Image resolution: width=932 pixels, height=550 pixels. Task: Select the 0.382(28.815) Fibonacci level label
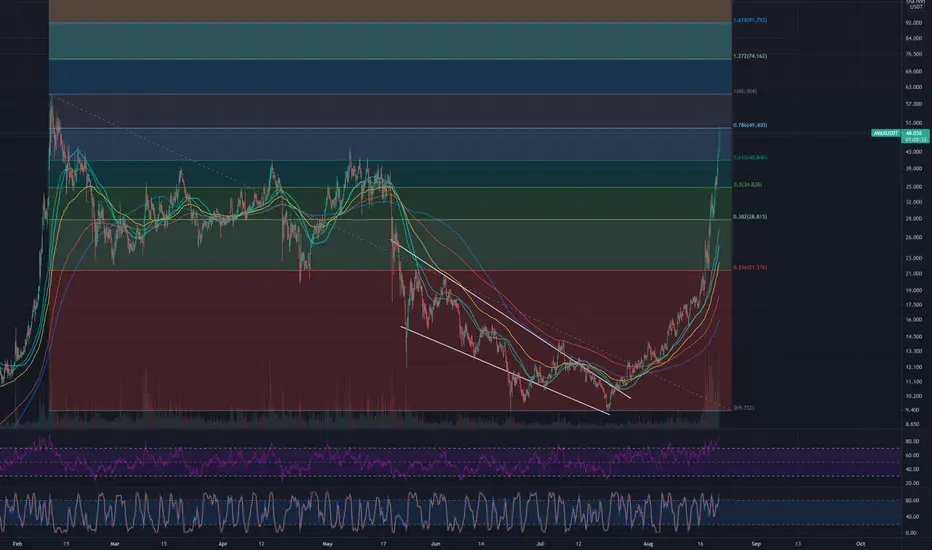point(750,217)
